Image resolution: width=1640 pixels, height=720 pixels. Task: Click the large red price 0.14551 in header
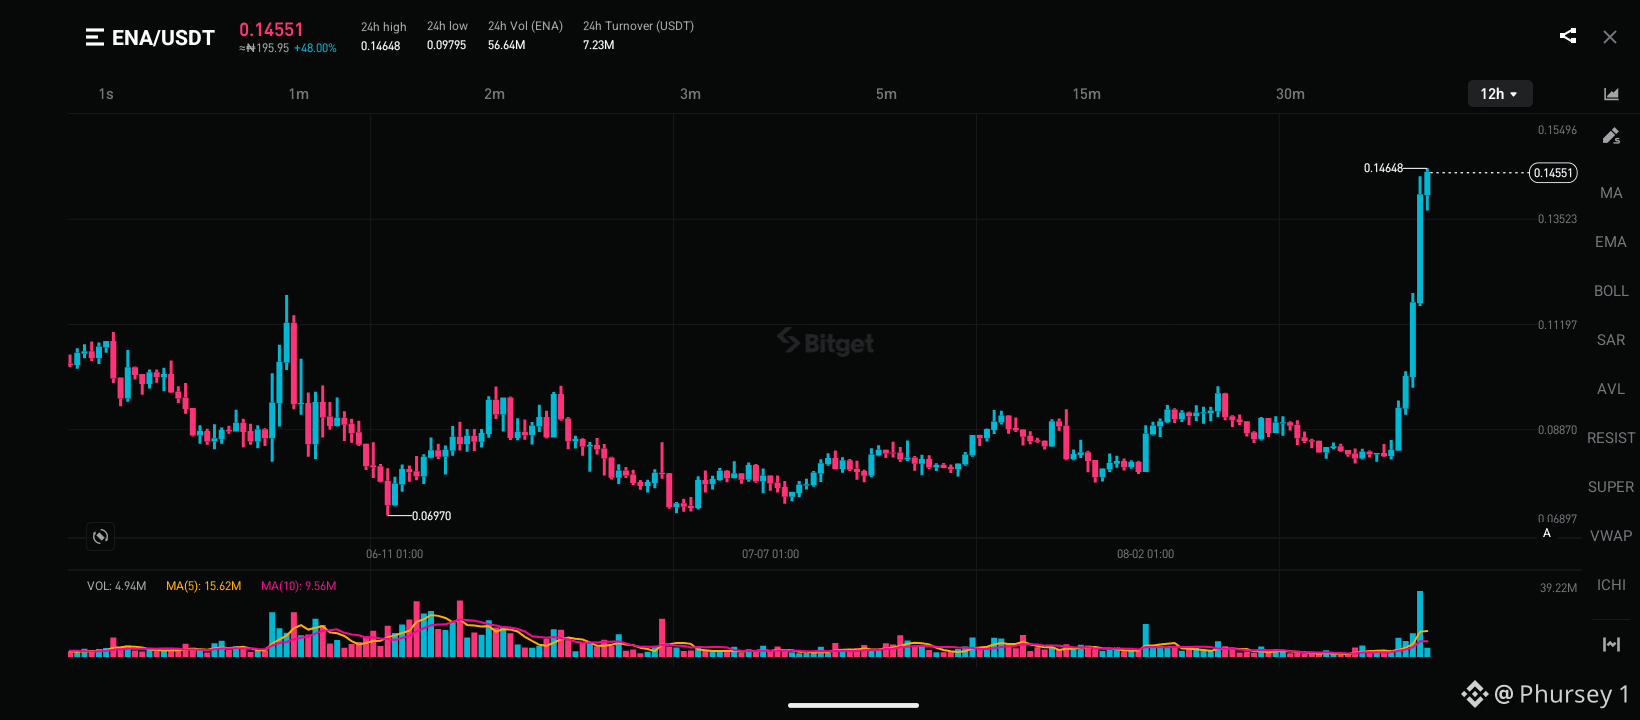tap(271, 30)
